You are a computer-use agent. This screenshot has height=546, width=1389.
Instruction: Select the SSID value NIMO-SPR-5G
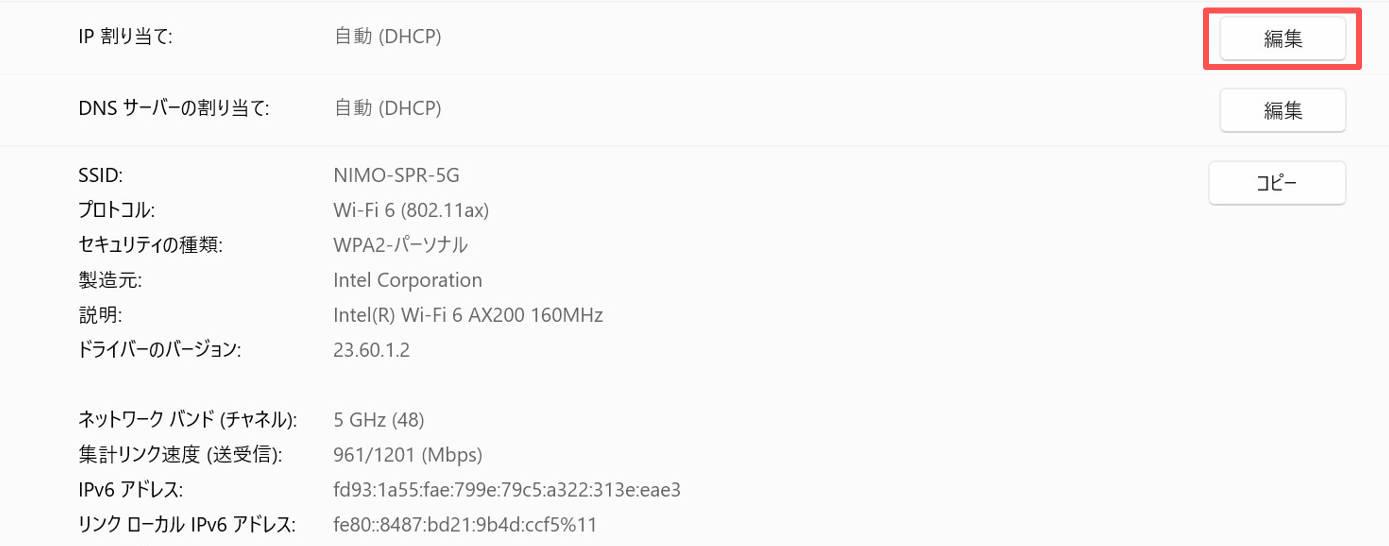tap(396, 176)
